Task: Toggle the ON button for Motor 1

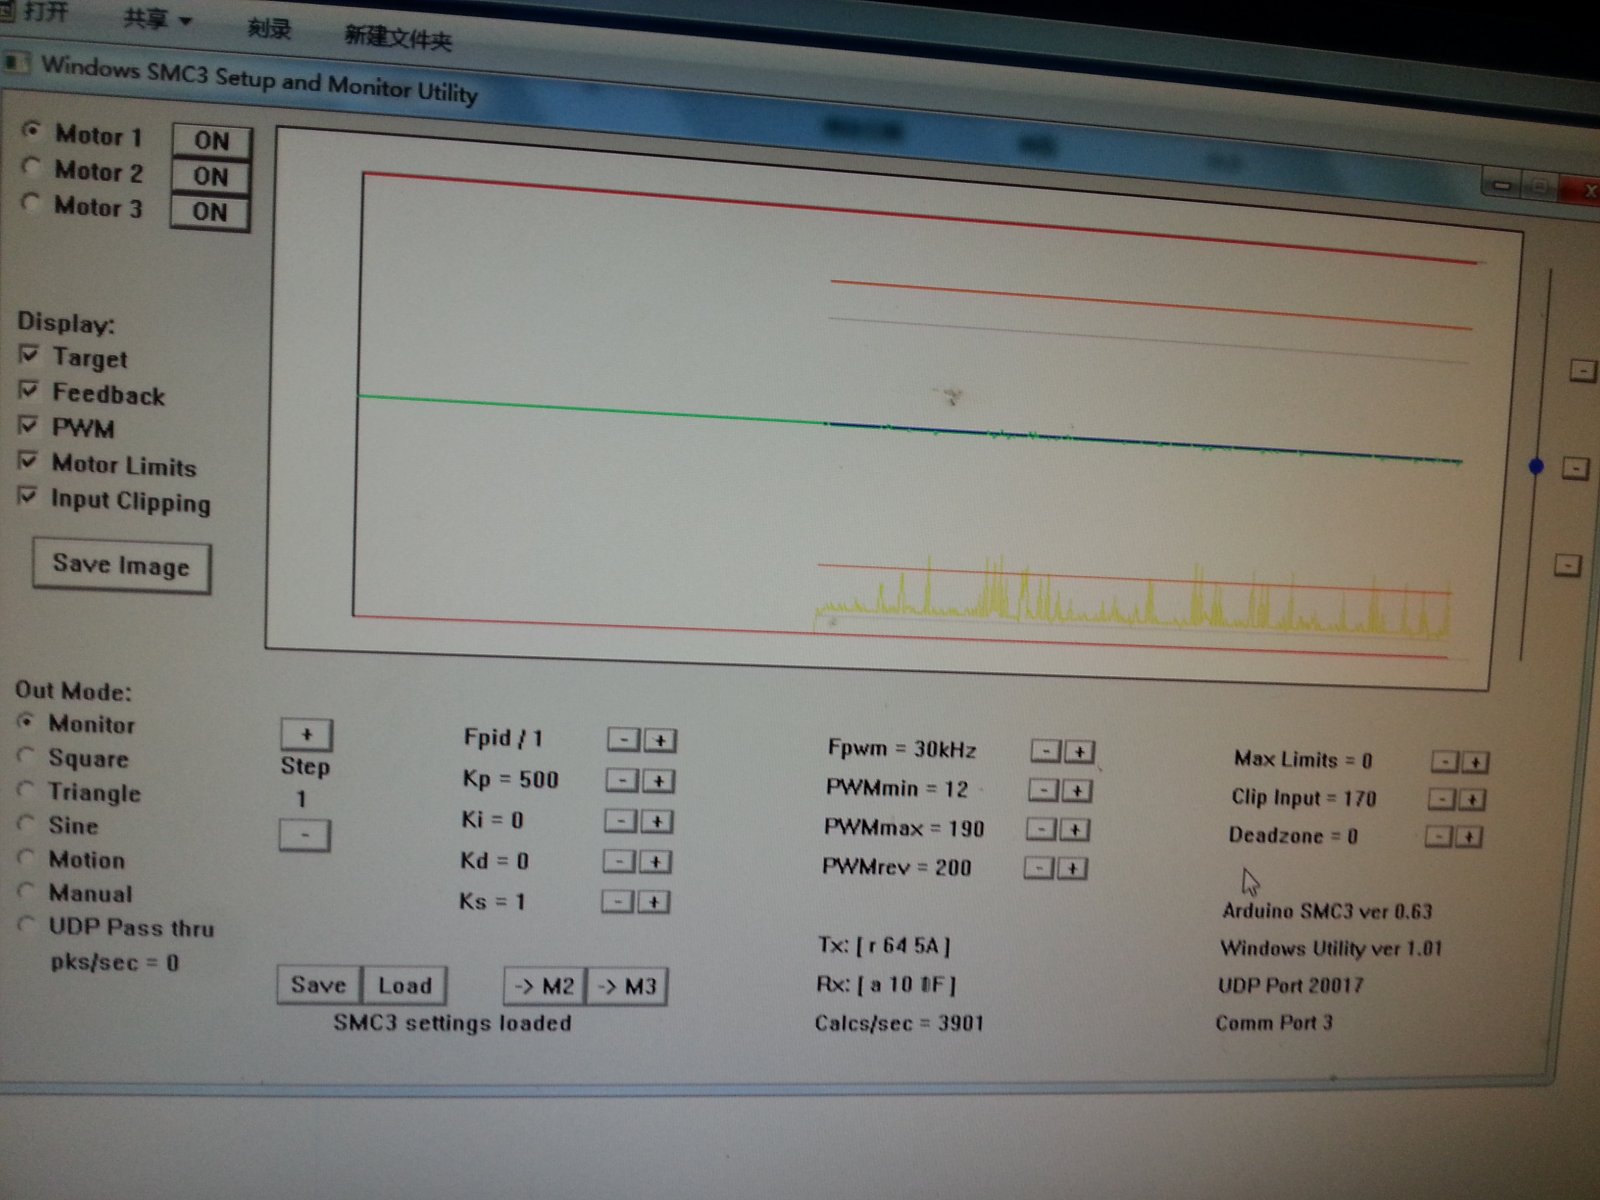Action: 211,141
